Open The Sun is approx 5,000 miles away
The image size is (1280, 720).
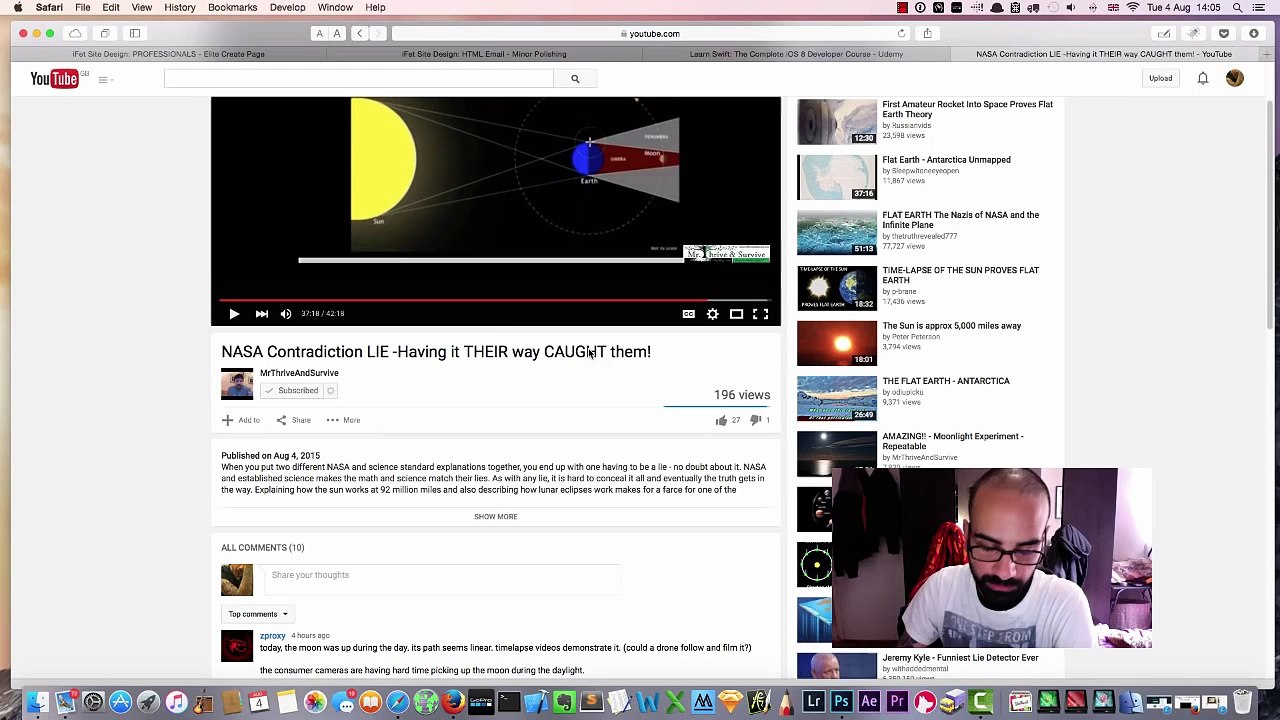(x=951, y=326)
